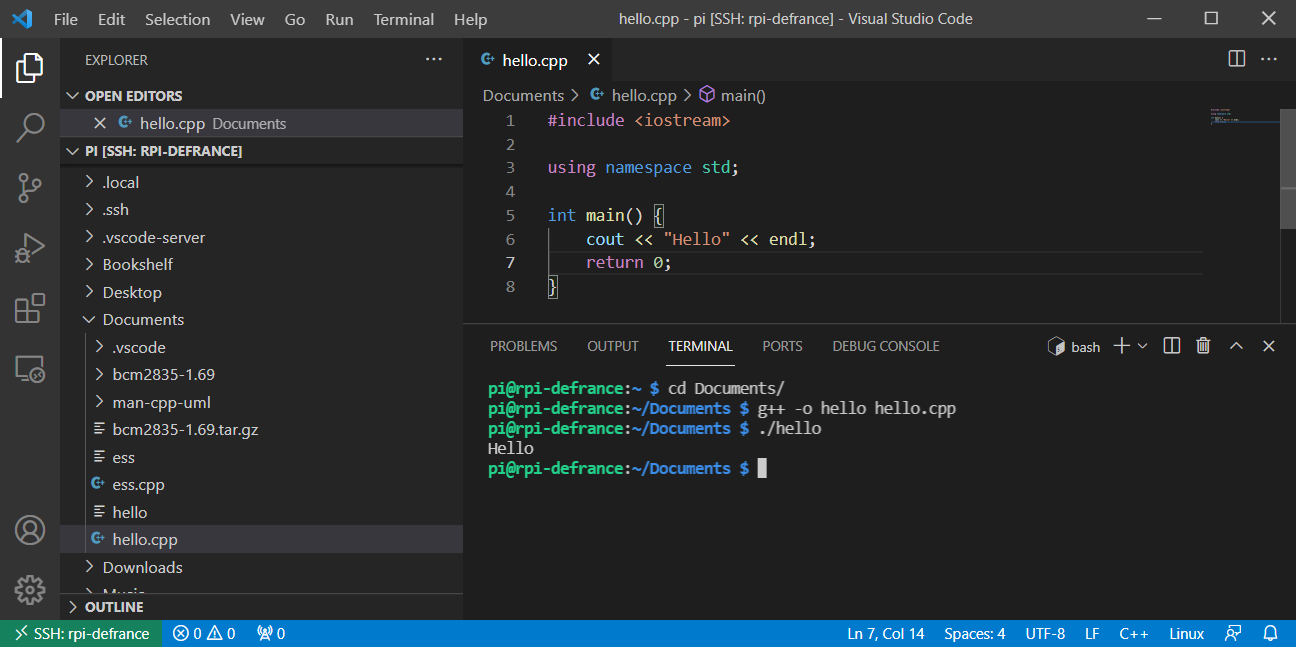1296x647 pixels.
Task: Open the Search view in activity bar
Action: (x=30, y=127)
